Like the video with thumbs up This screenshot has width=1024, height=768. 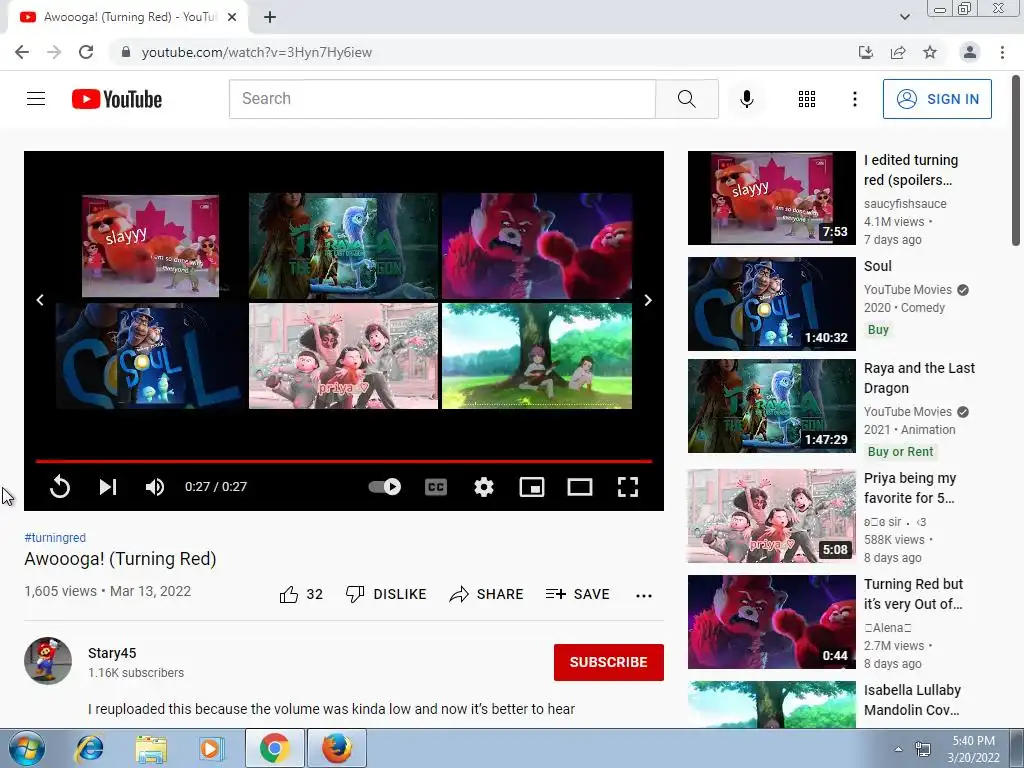[301, 594]
